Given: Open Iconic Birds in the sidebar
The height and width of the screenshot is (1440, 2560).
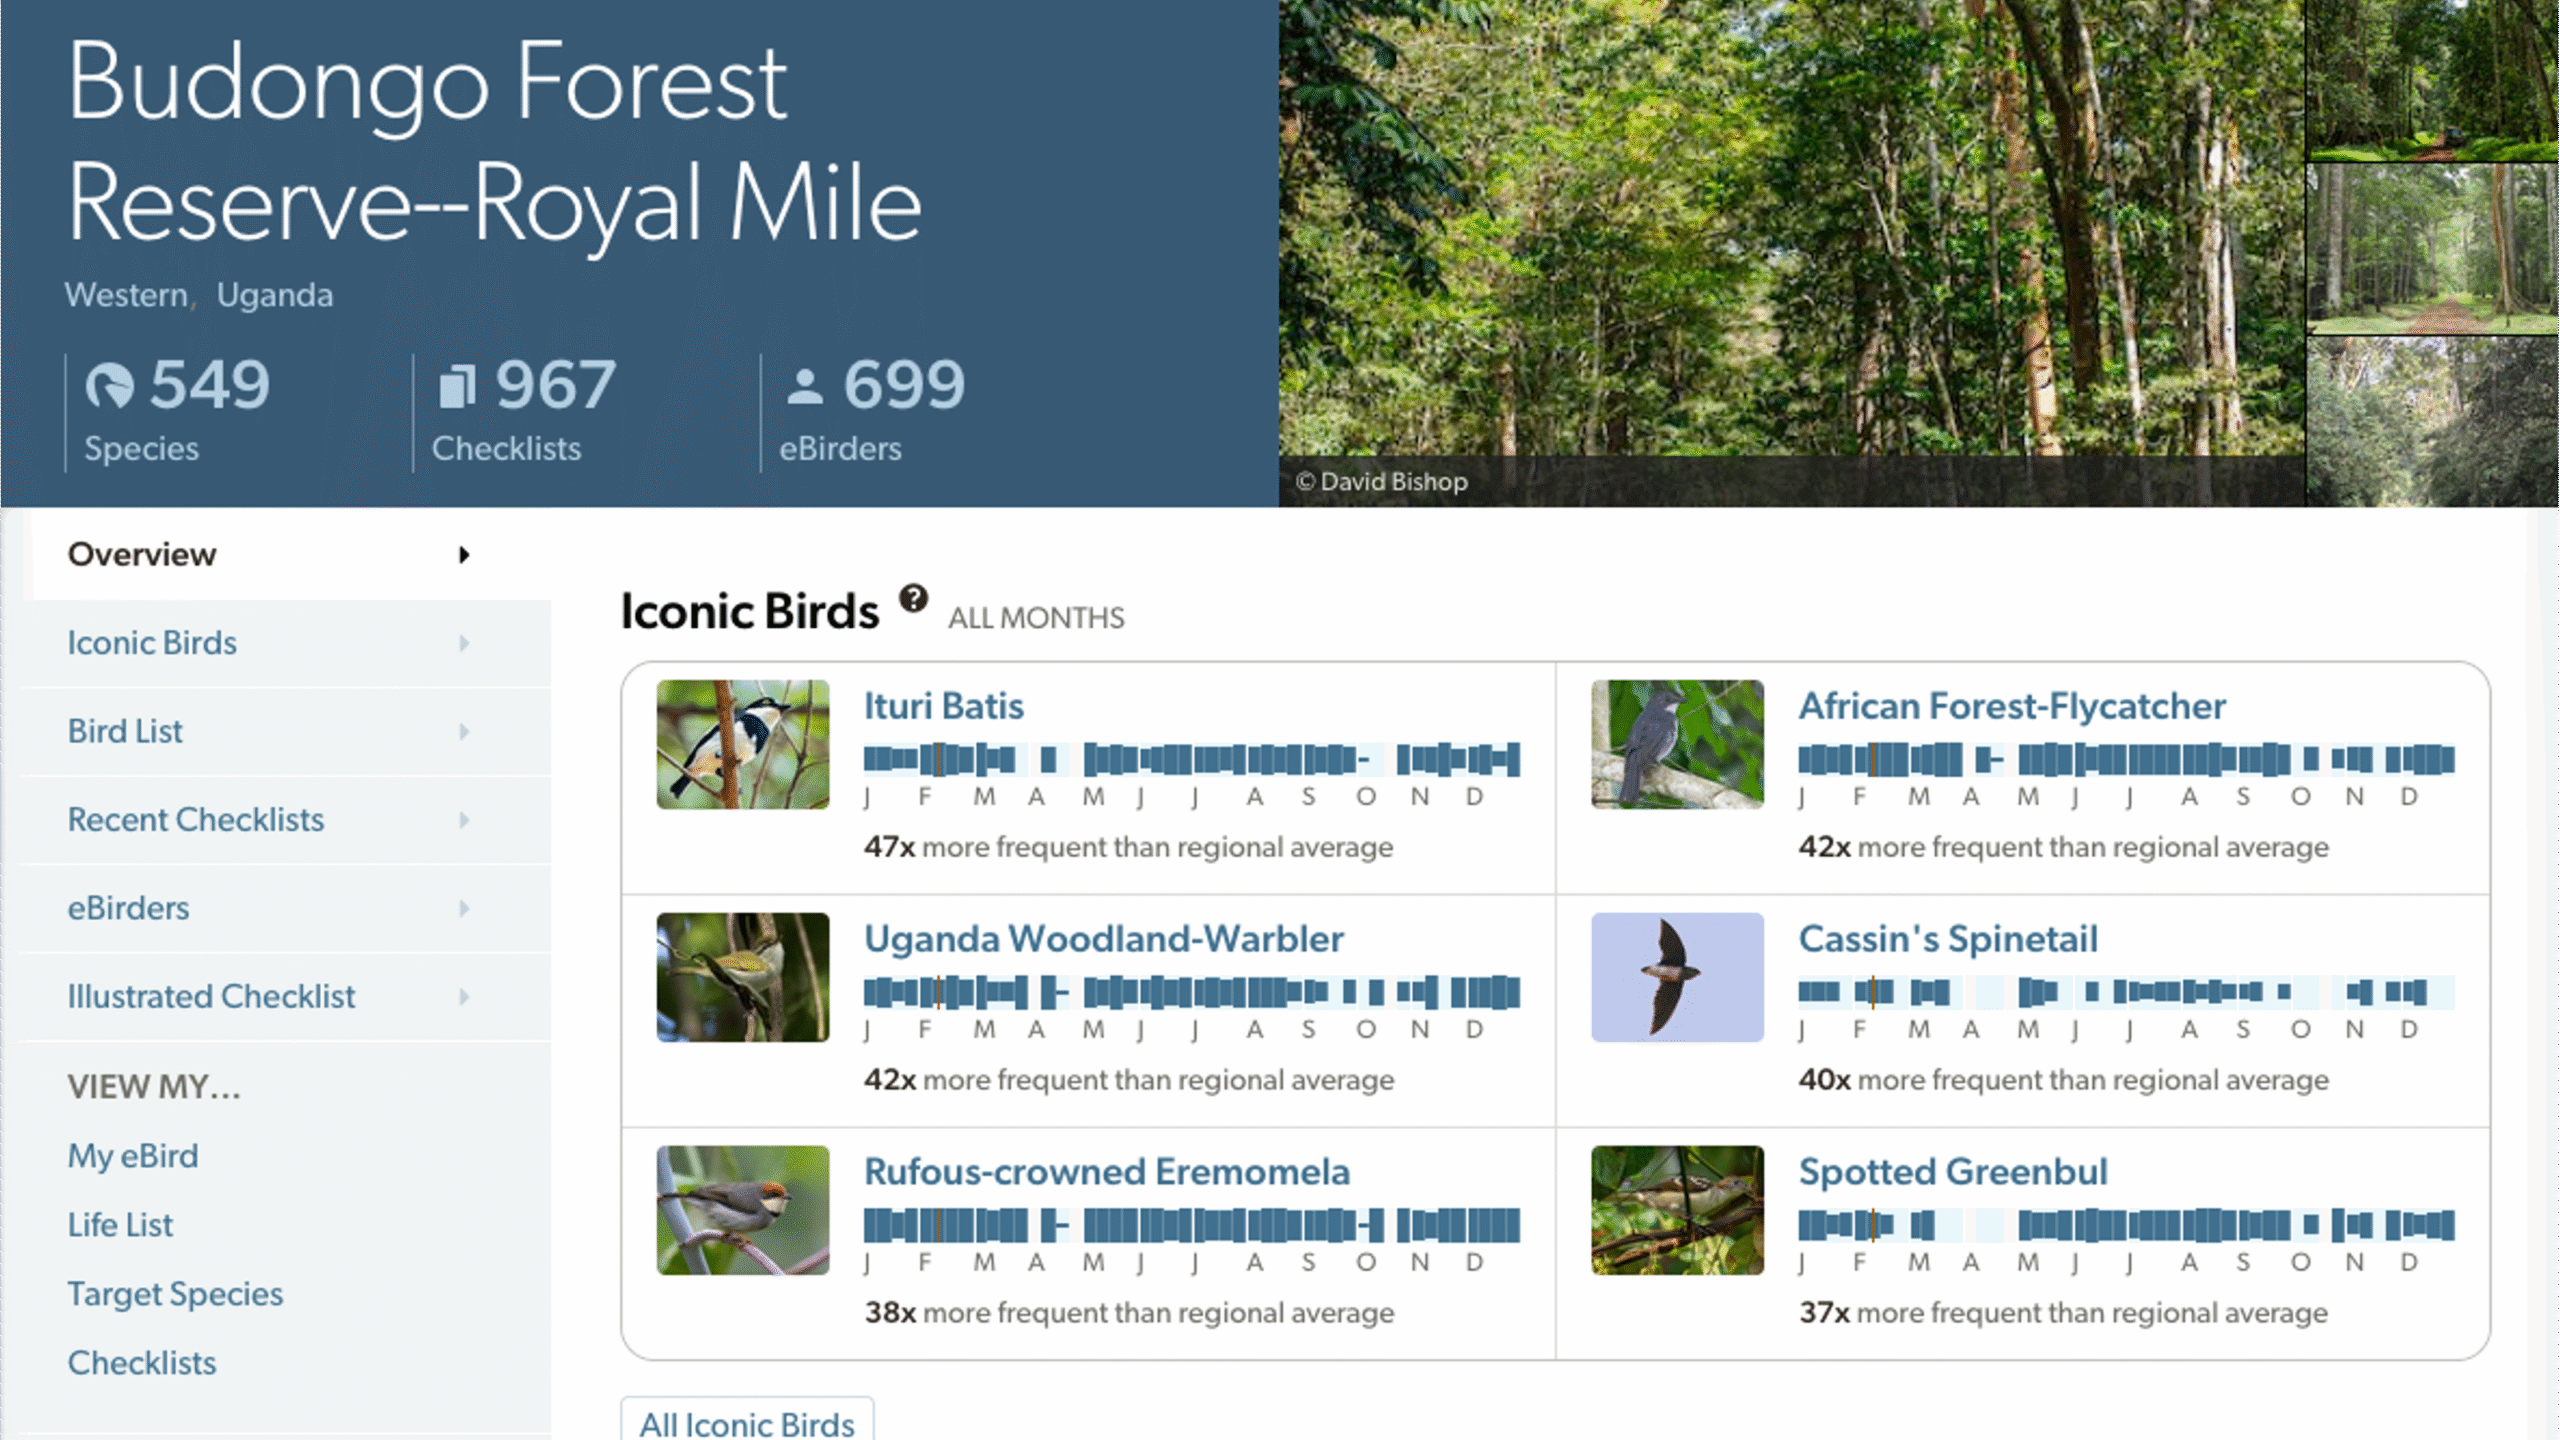Looking at the screenshot, I should [152, 643].
